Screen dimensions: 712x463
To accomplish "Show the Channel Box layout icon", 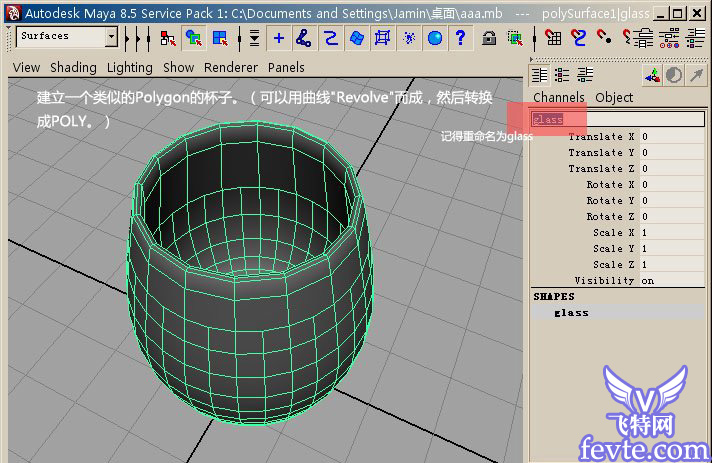I will coord(539,75).
